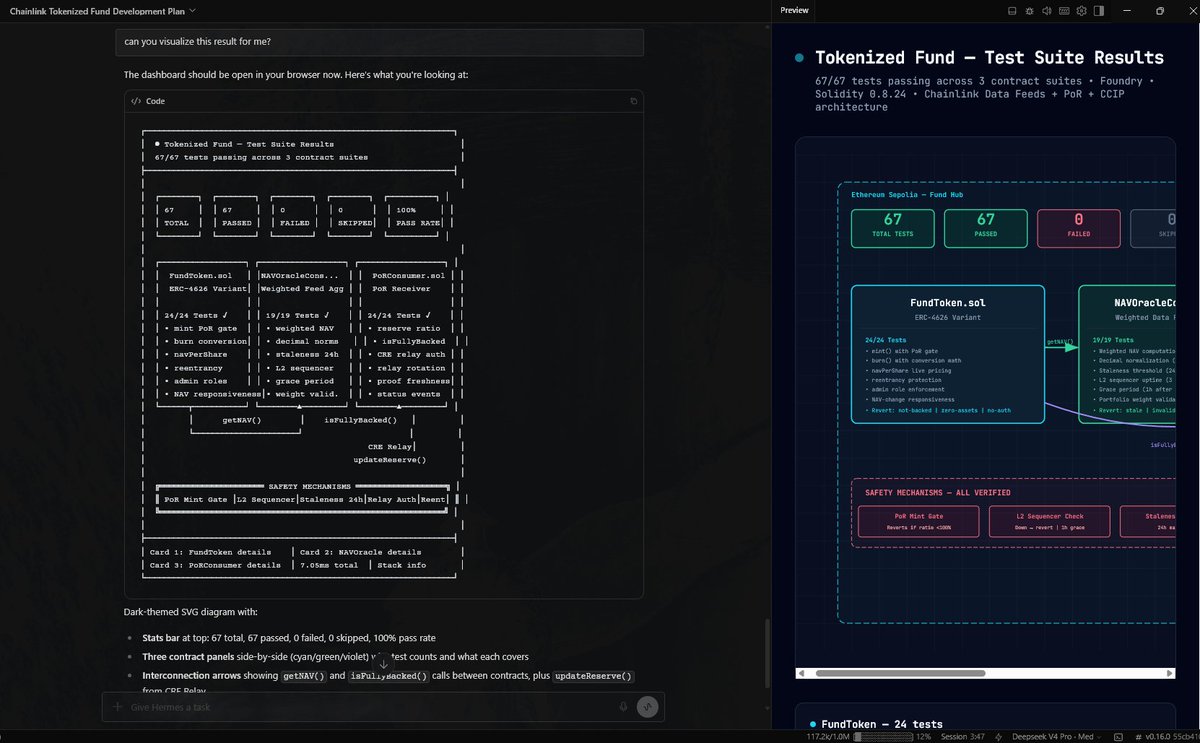
Task: Click the L2 Sequencer Check safety card
Action: coord(1049,521)
